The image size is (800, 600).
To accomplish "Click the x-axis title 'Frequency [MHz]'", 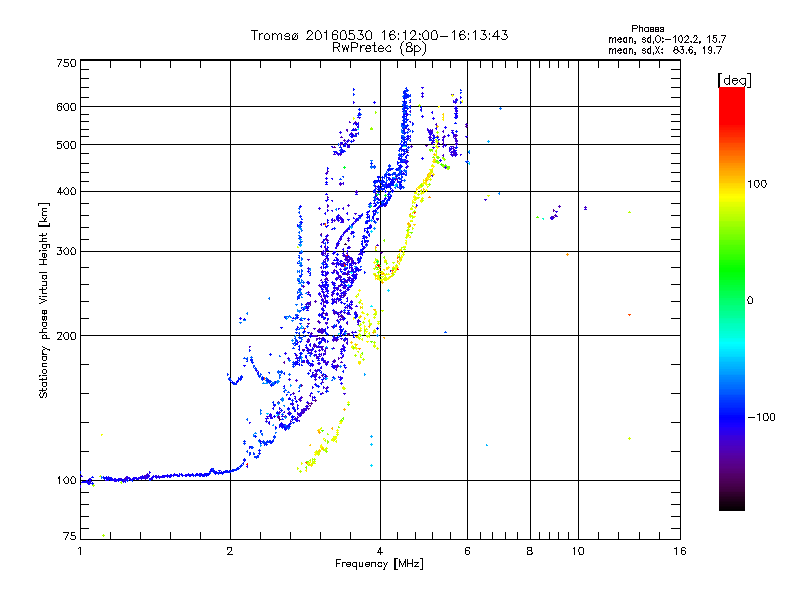I will click(x=379, y=564).
